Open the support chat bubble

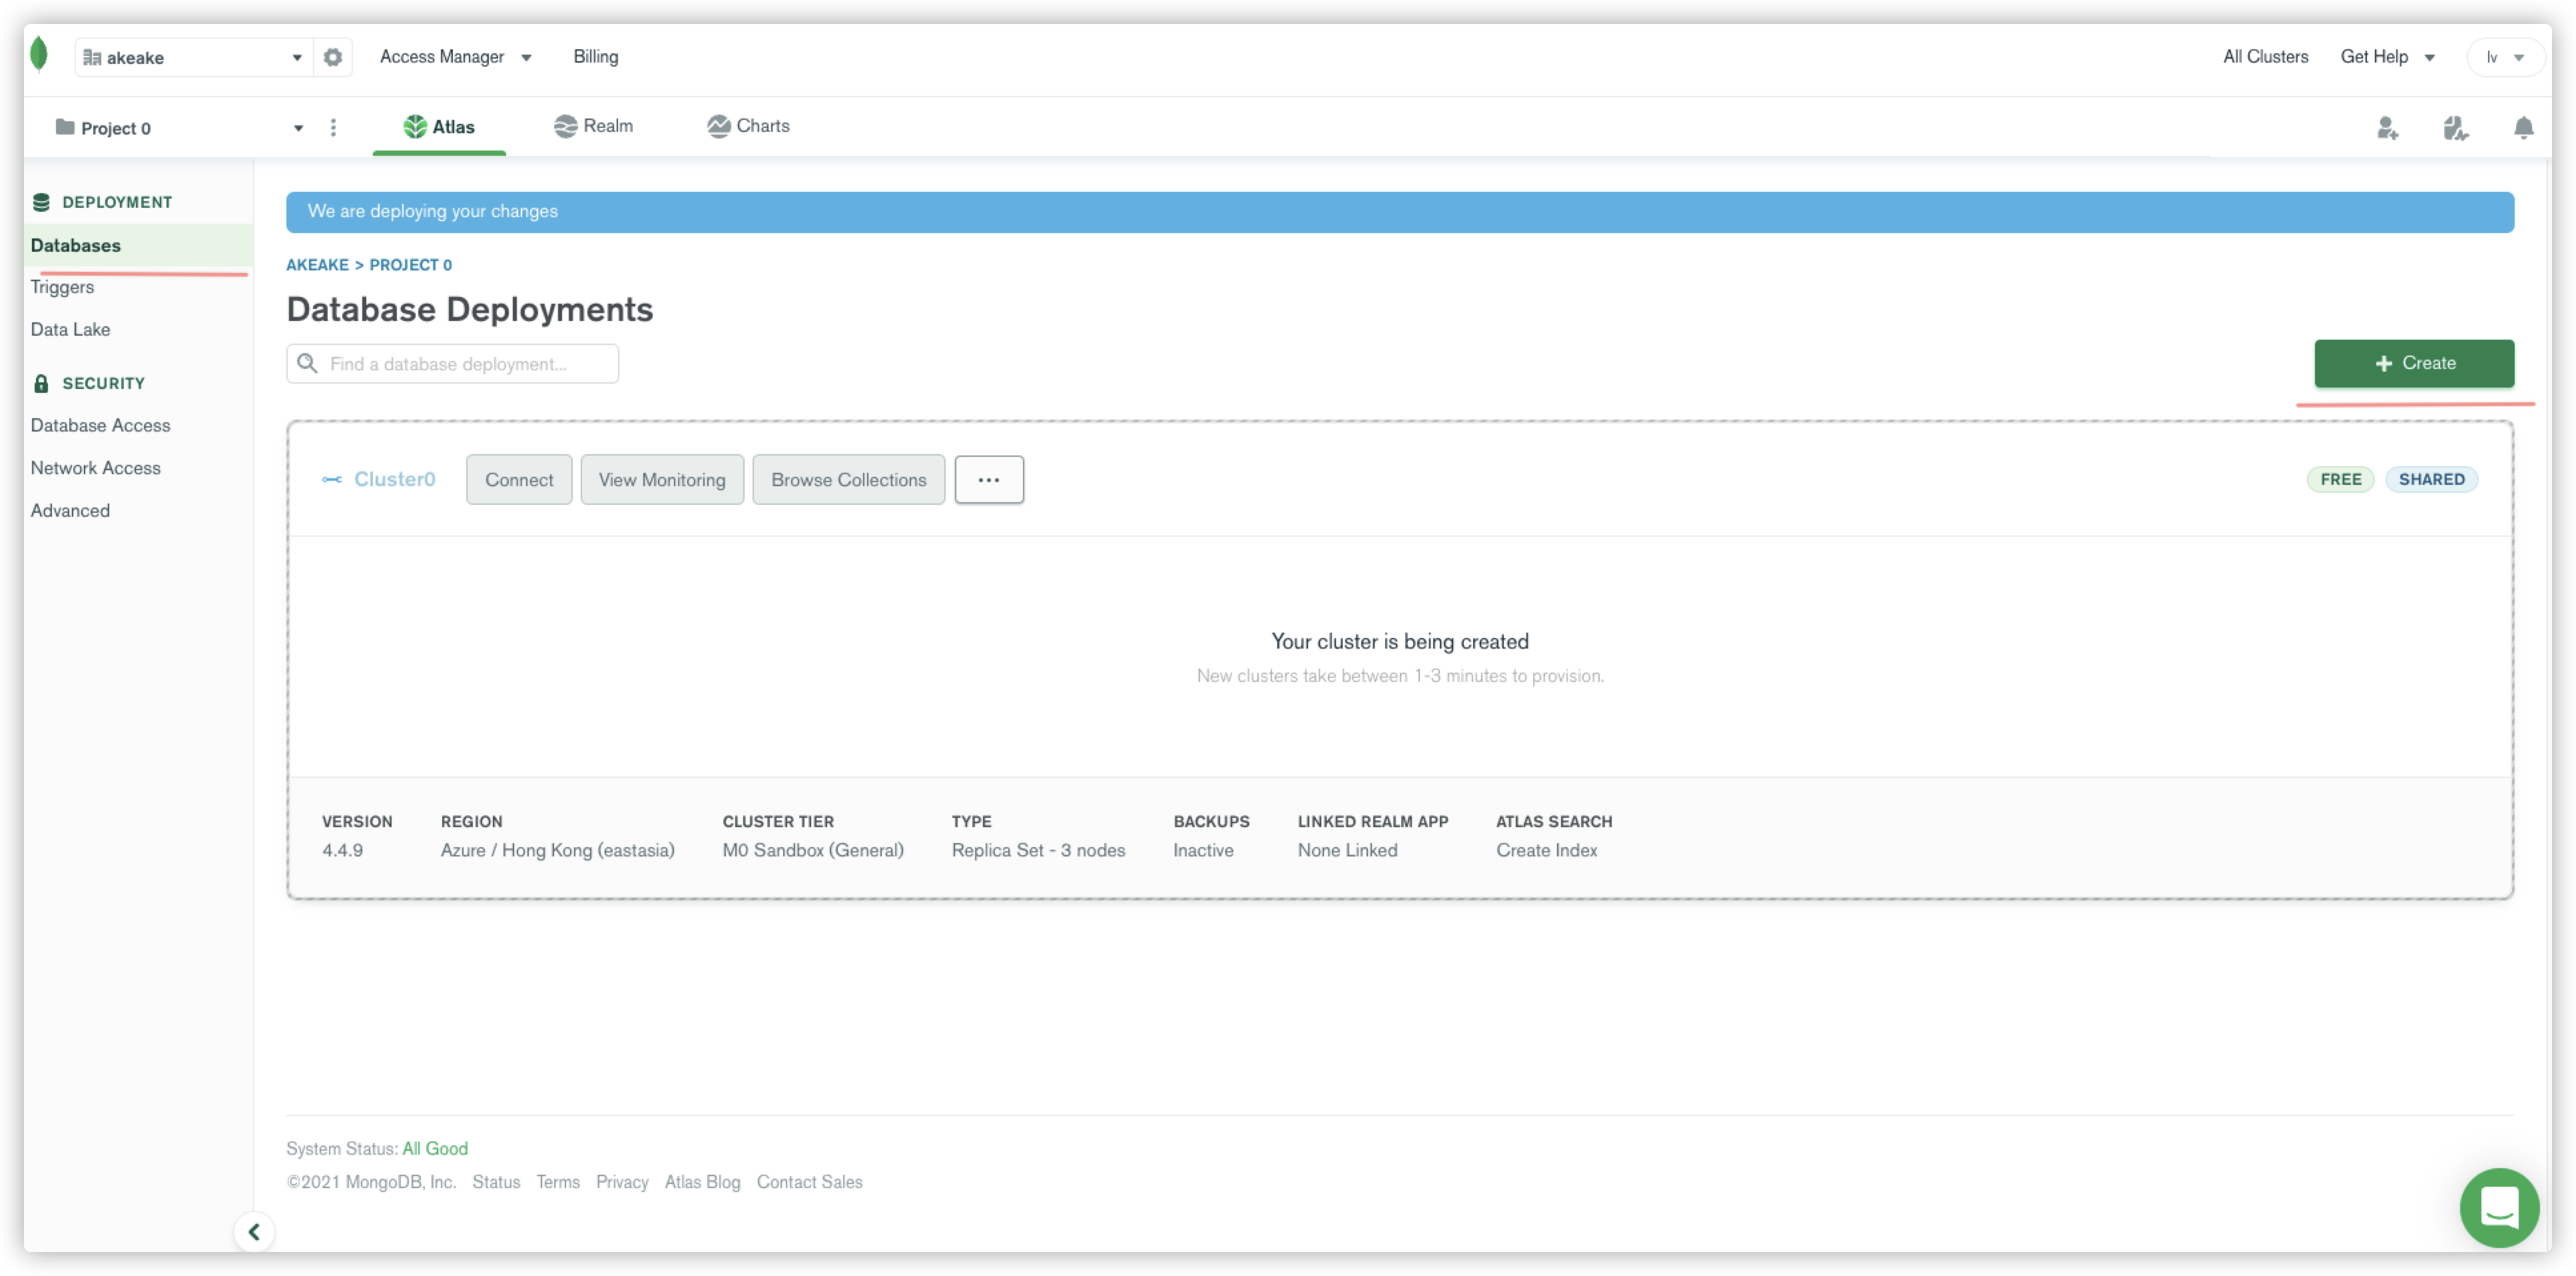(2498, 1207)
